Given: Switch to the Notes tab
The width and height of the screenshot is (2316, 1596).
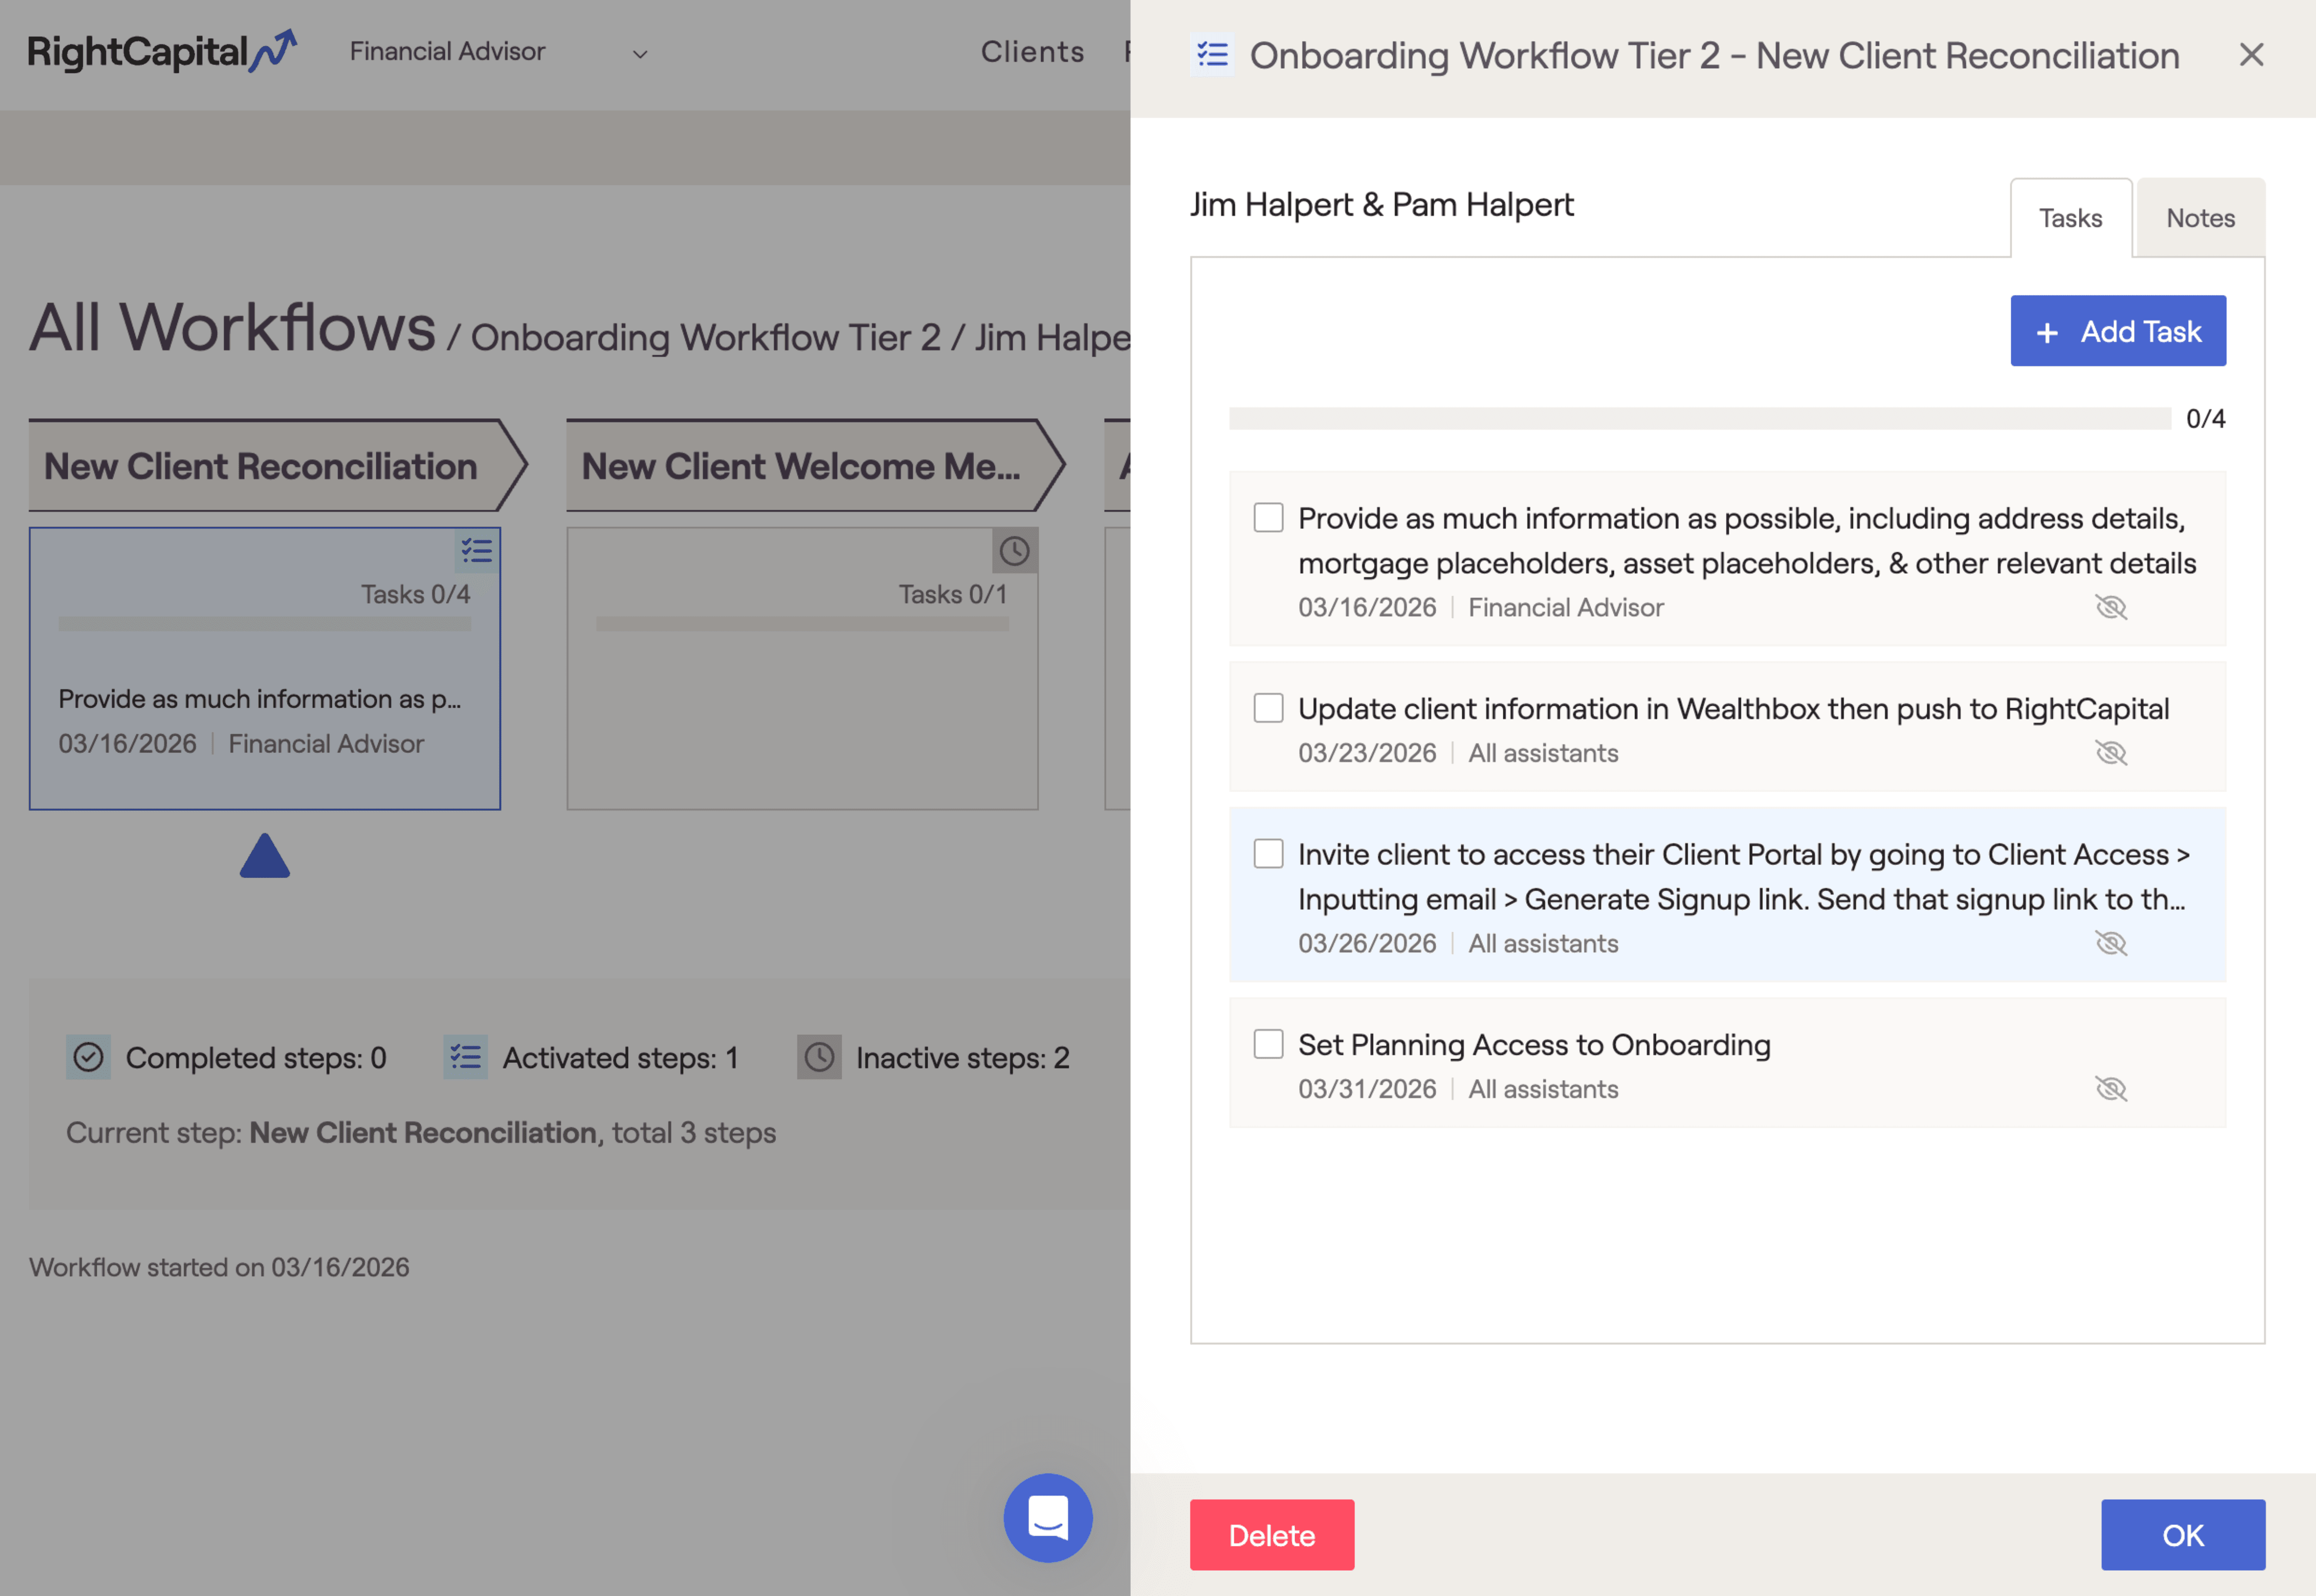Looking at the screenshot, I should coord(2200,217).
